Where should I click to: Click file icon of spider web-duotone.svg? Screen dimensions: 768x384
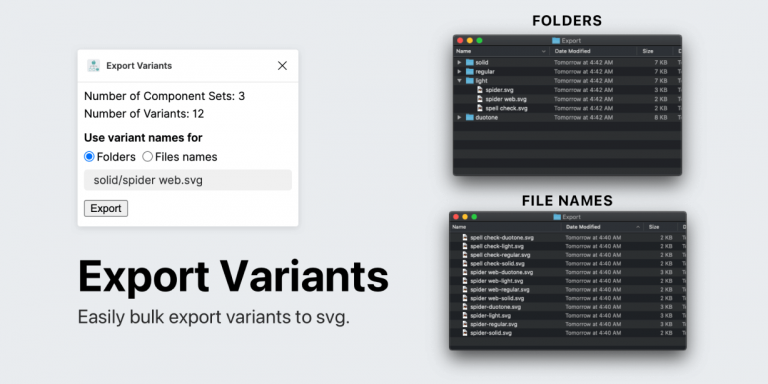(465, 272)
